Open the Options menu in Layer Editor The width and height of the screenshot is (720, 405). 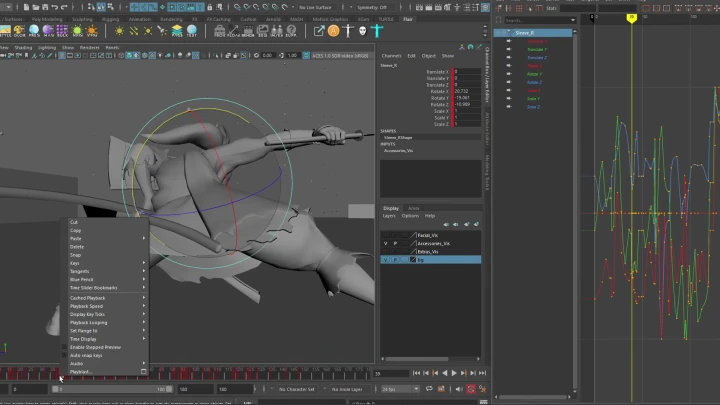coord(410,216)
